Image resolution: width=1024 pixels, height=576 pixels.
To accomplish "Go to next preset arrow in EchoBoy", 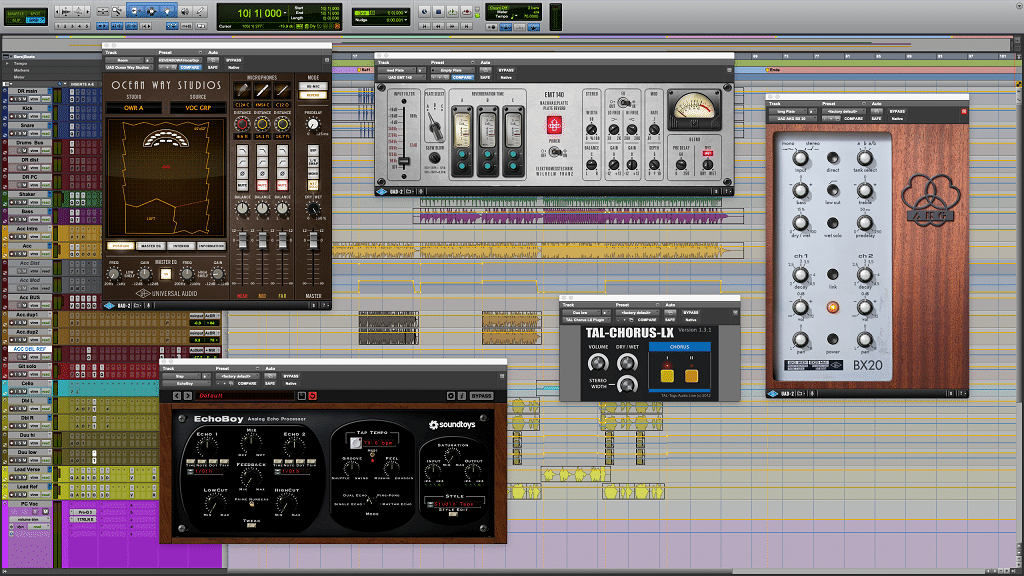I will coord(187,396).
